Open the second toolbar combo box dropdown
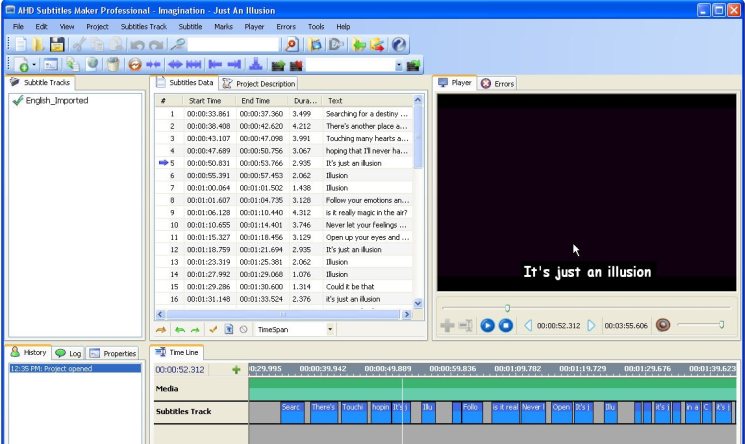 pos(399,66)
